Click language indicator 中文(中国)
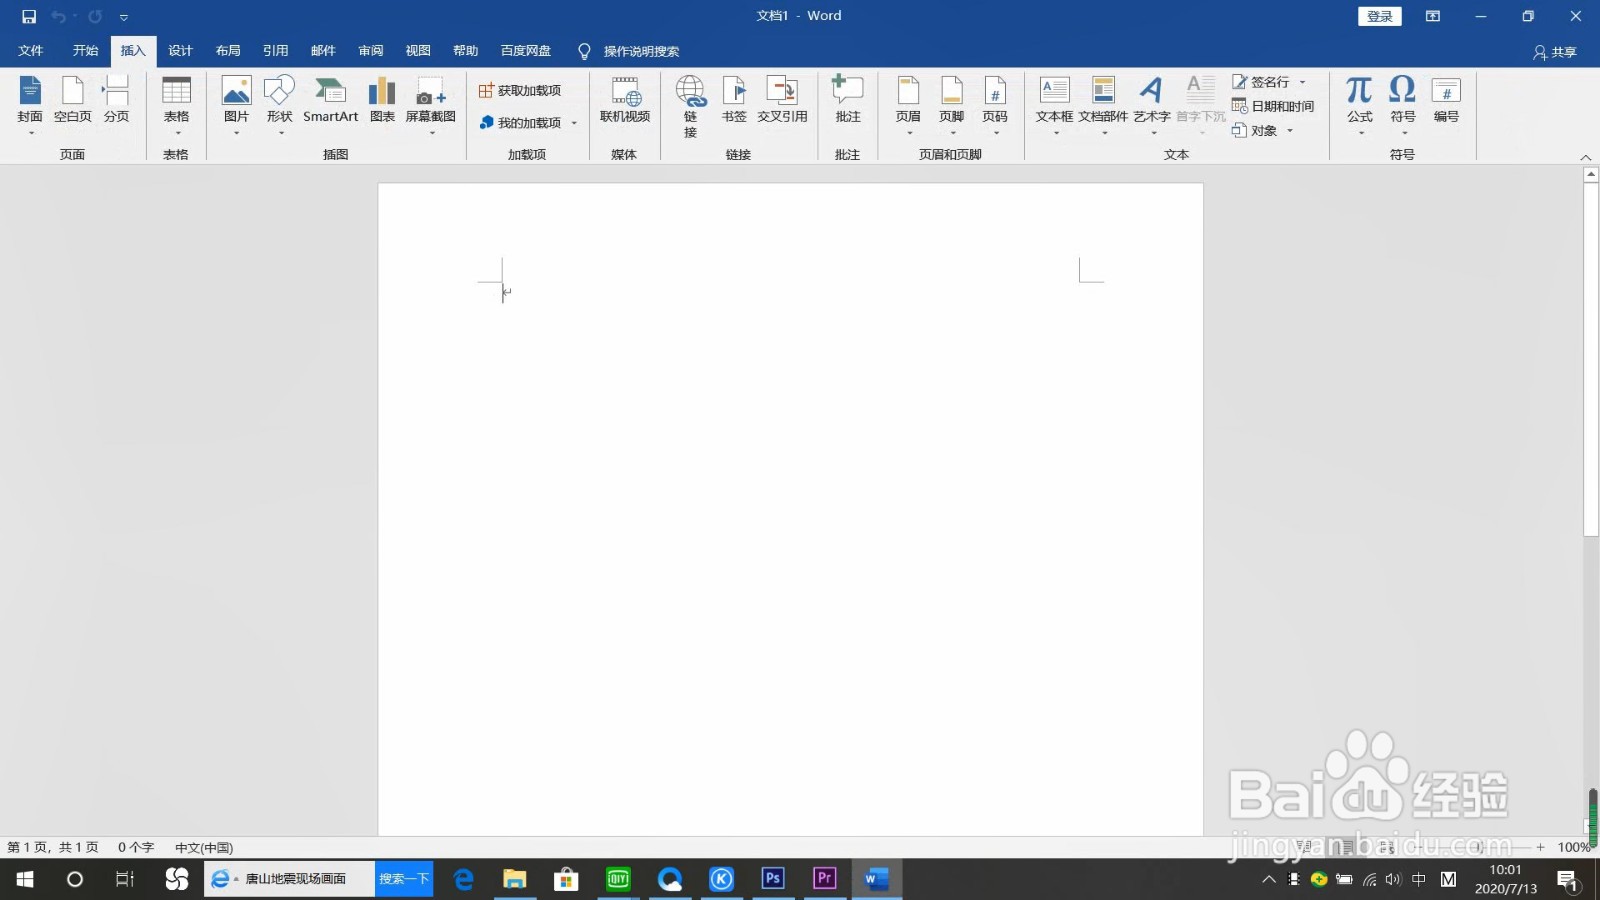The height and width of the screenshot is (900, 1600). click(204, 847)
